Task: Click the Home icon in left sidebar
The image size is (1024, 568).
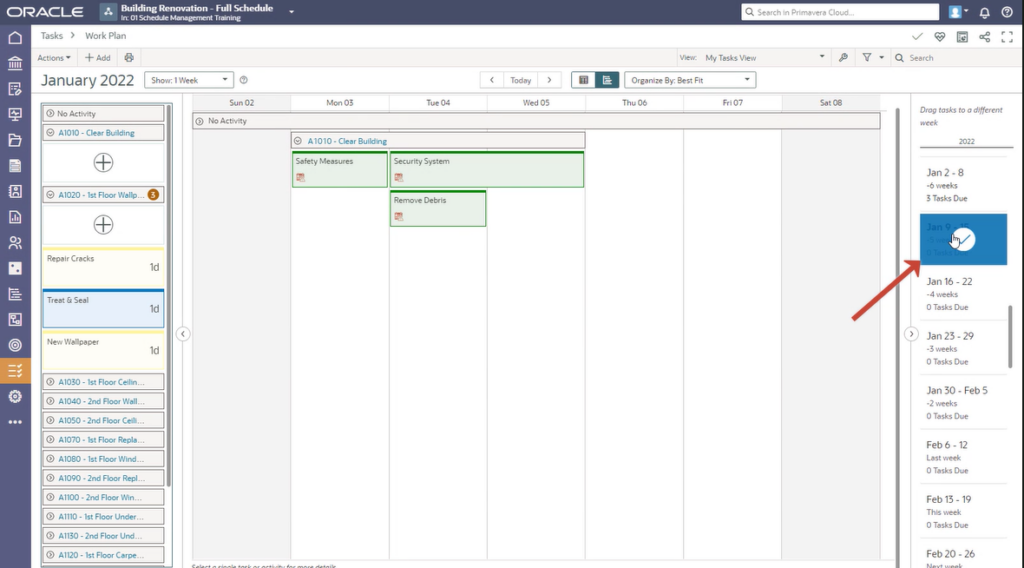Action: tap(14, 38)
